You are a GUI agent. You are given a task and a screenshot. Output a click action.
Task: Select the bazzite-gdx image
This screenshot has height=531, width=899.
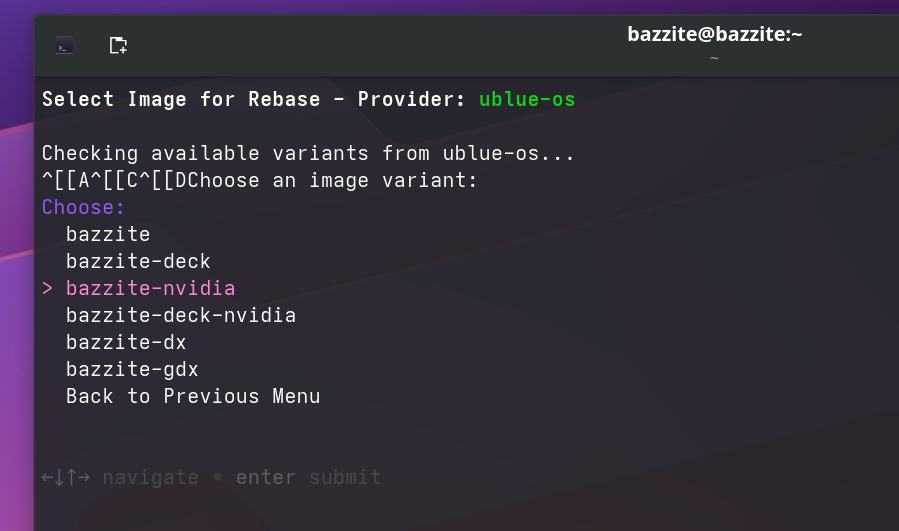[x=132, y=369]
